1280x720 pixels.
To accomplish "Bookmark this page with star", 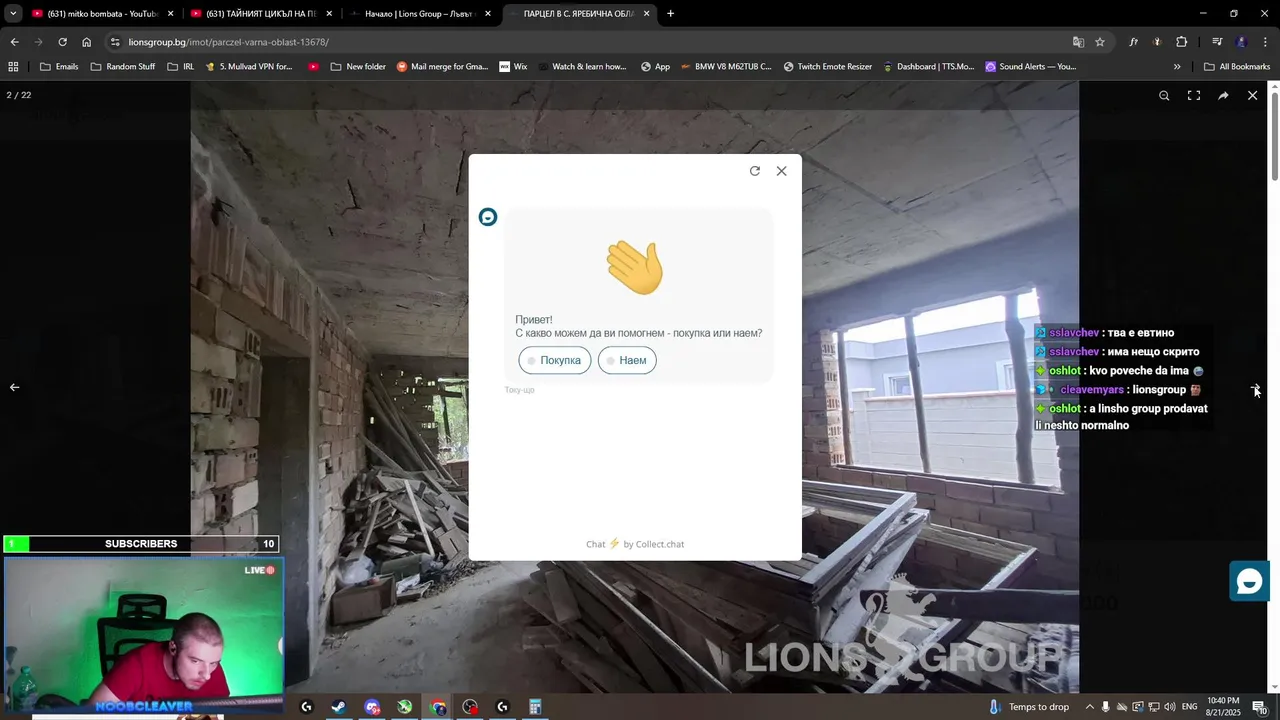I will pyautogui.click(x=1100, y=42).
